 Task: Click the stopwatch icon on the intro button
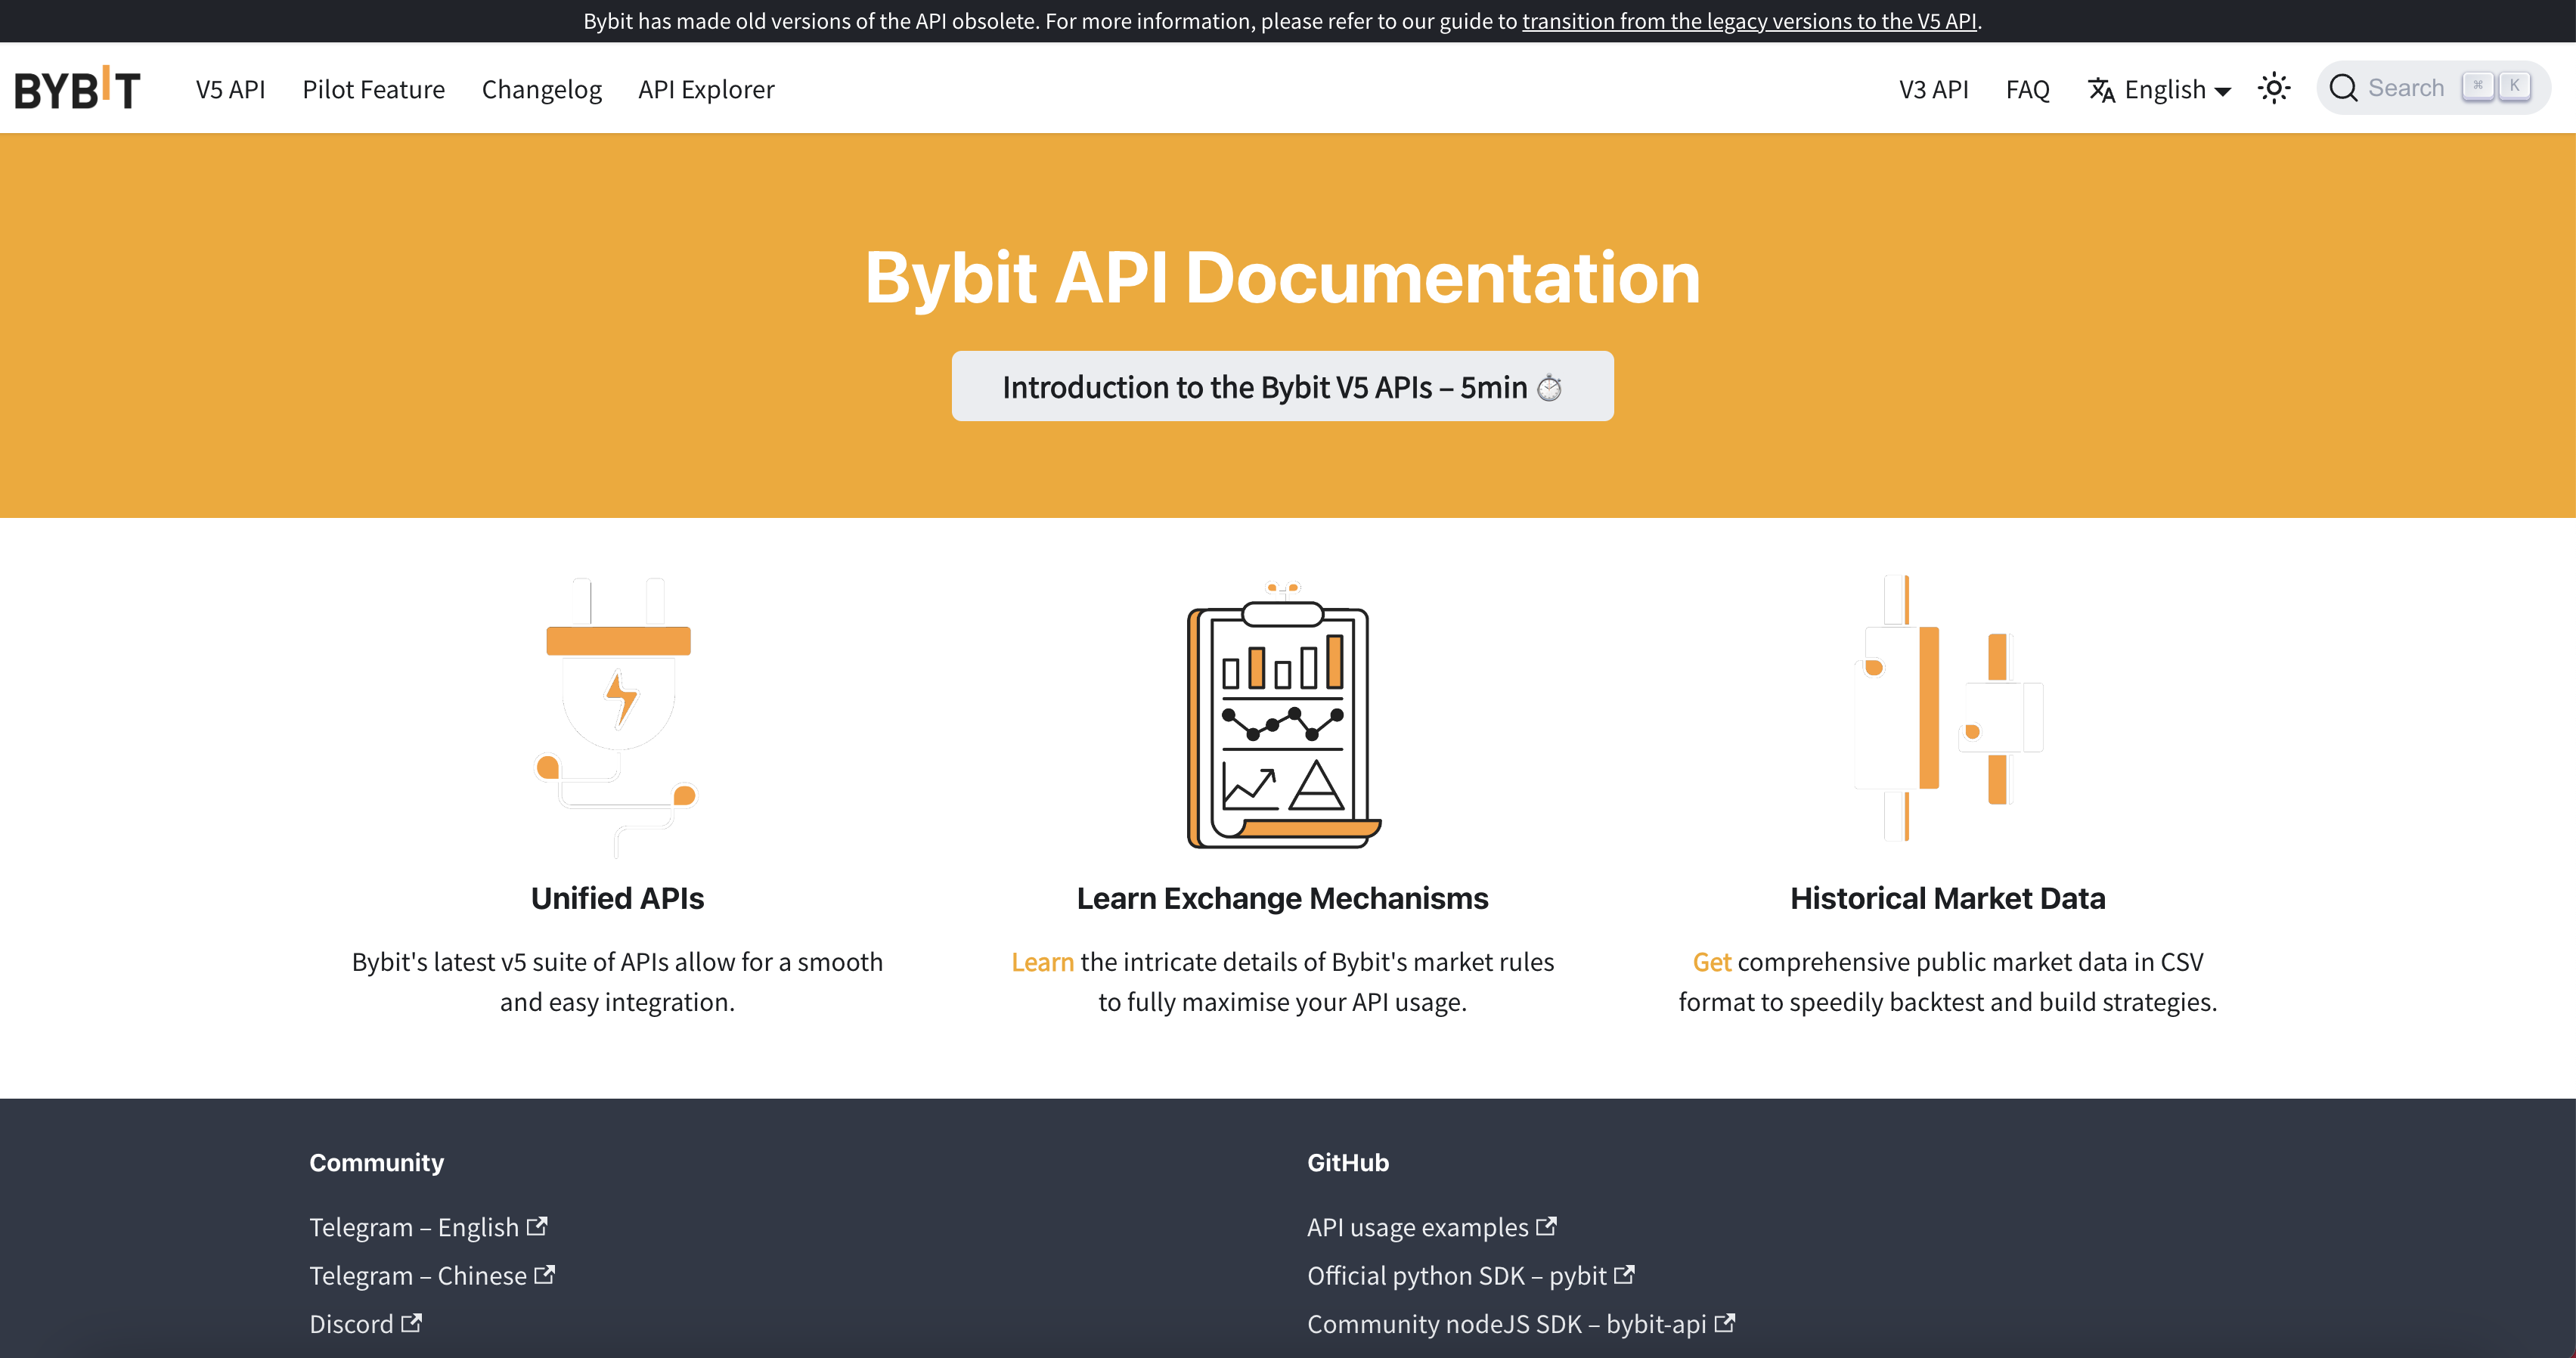point(1549,387)
